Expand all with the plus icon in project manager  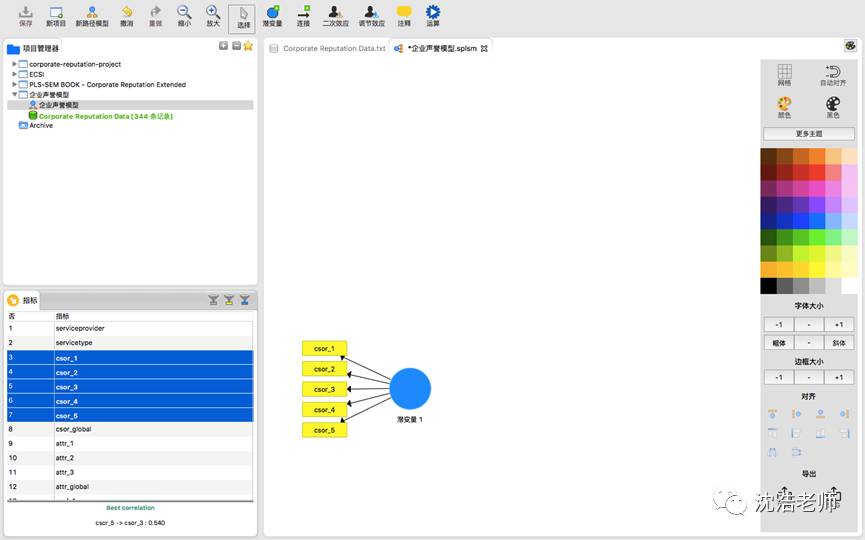coord(223,46)
